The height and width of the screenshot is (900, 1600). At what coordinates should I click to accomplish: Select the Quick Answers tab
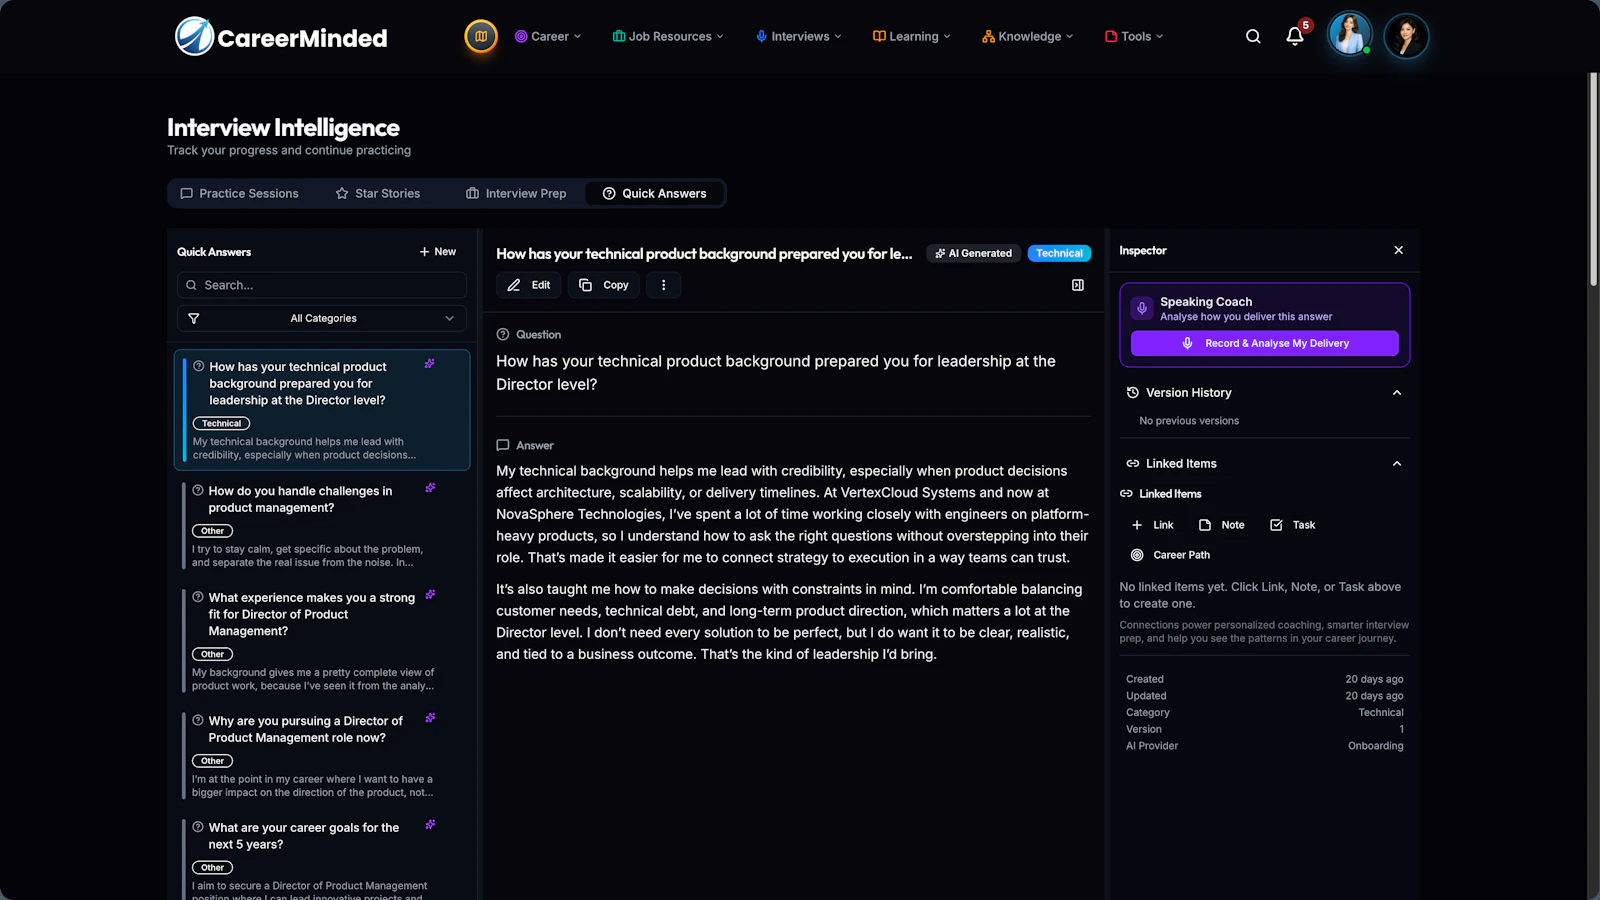click(x=655, y=193)
